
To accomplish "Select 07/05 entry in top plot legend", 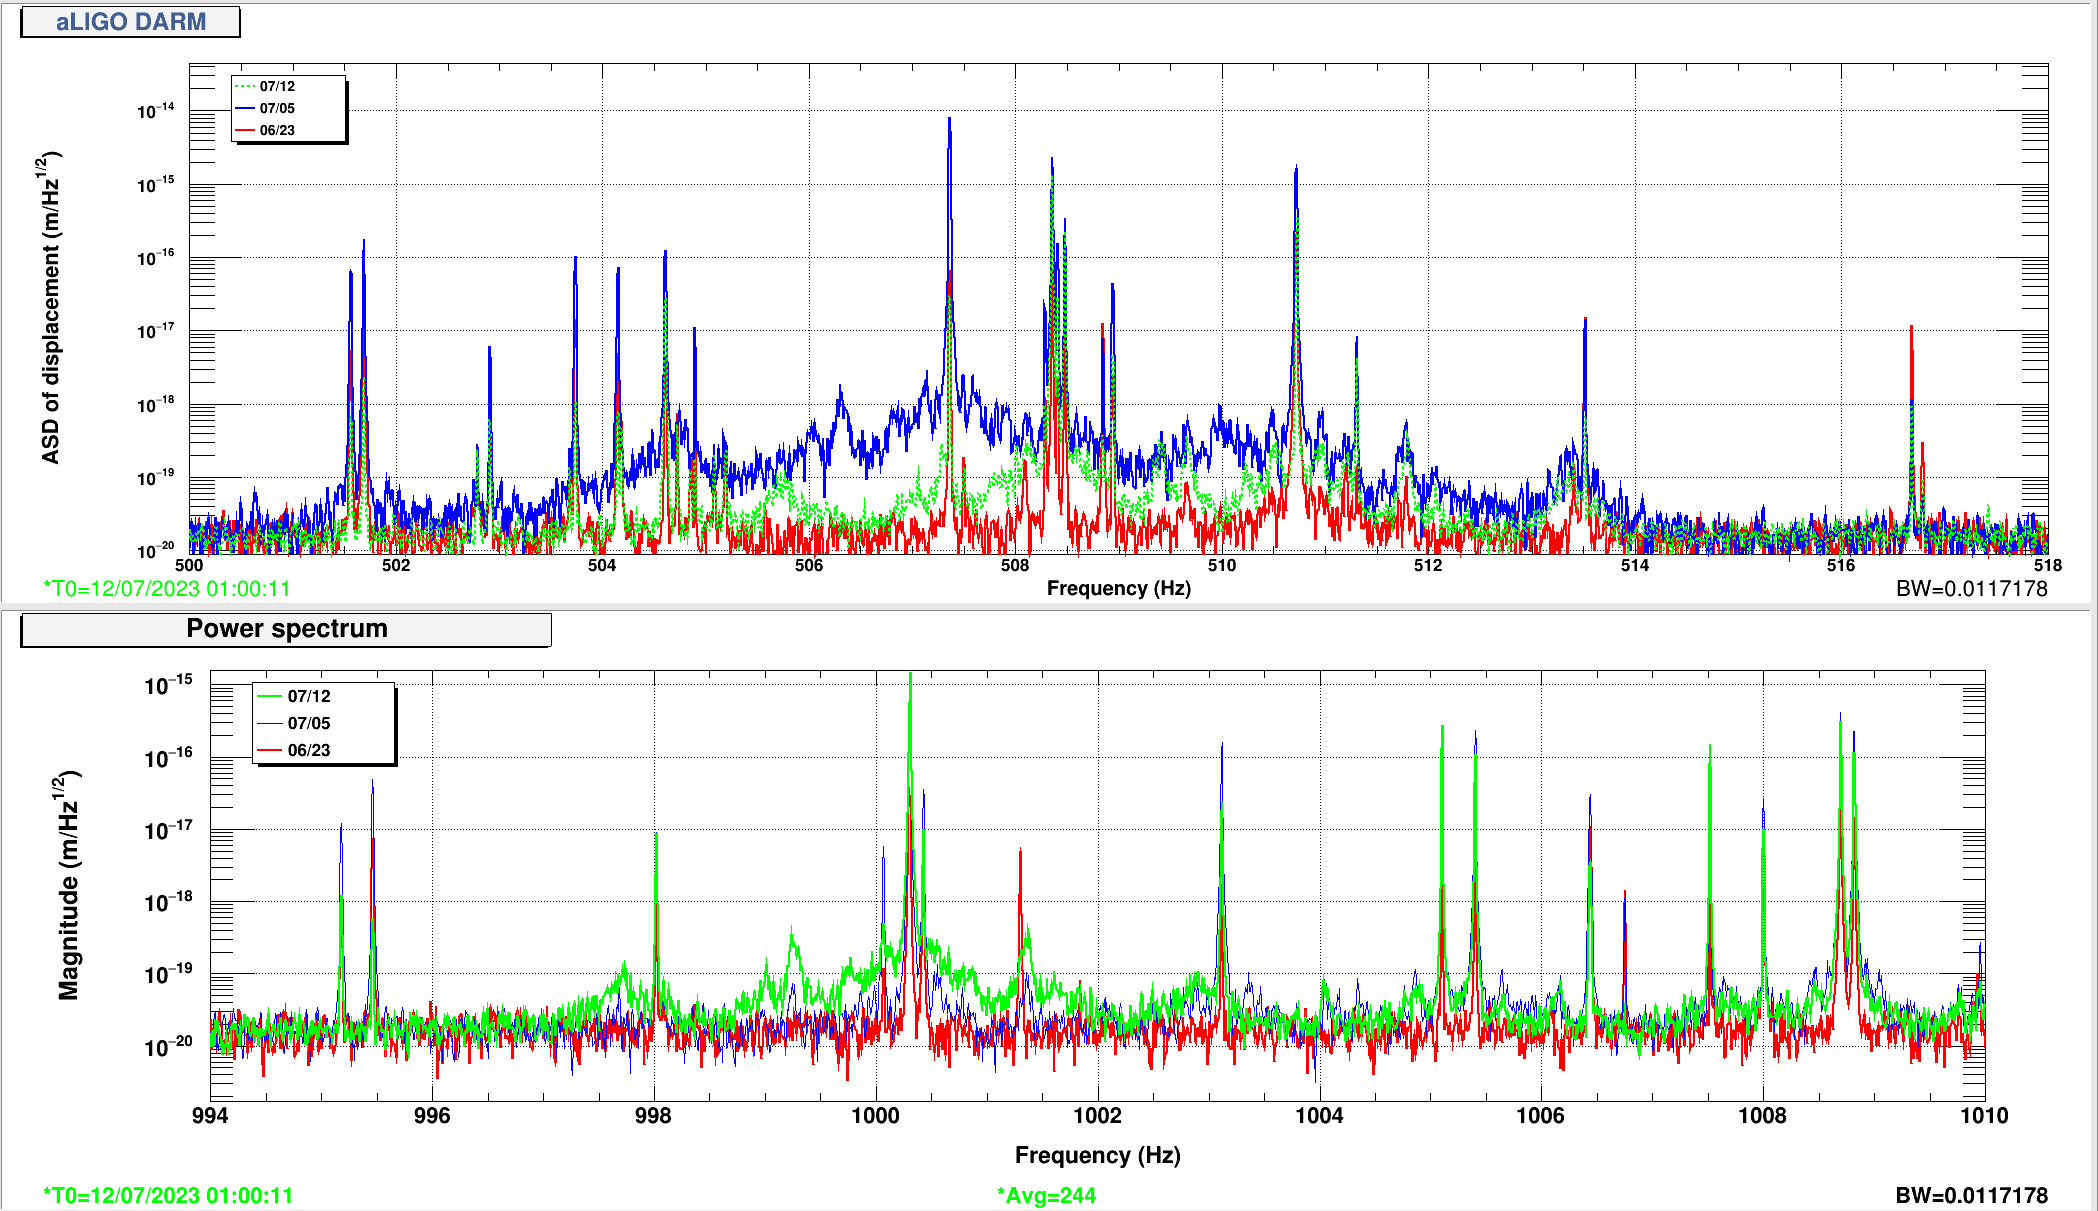I will pos(277,109).
